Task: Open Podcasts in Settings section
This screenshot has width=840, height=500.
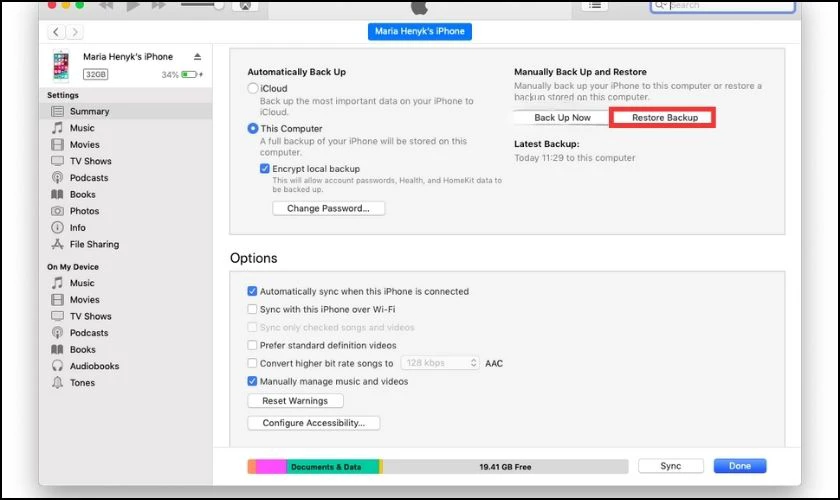Action: [88, 178]
